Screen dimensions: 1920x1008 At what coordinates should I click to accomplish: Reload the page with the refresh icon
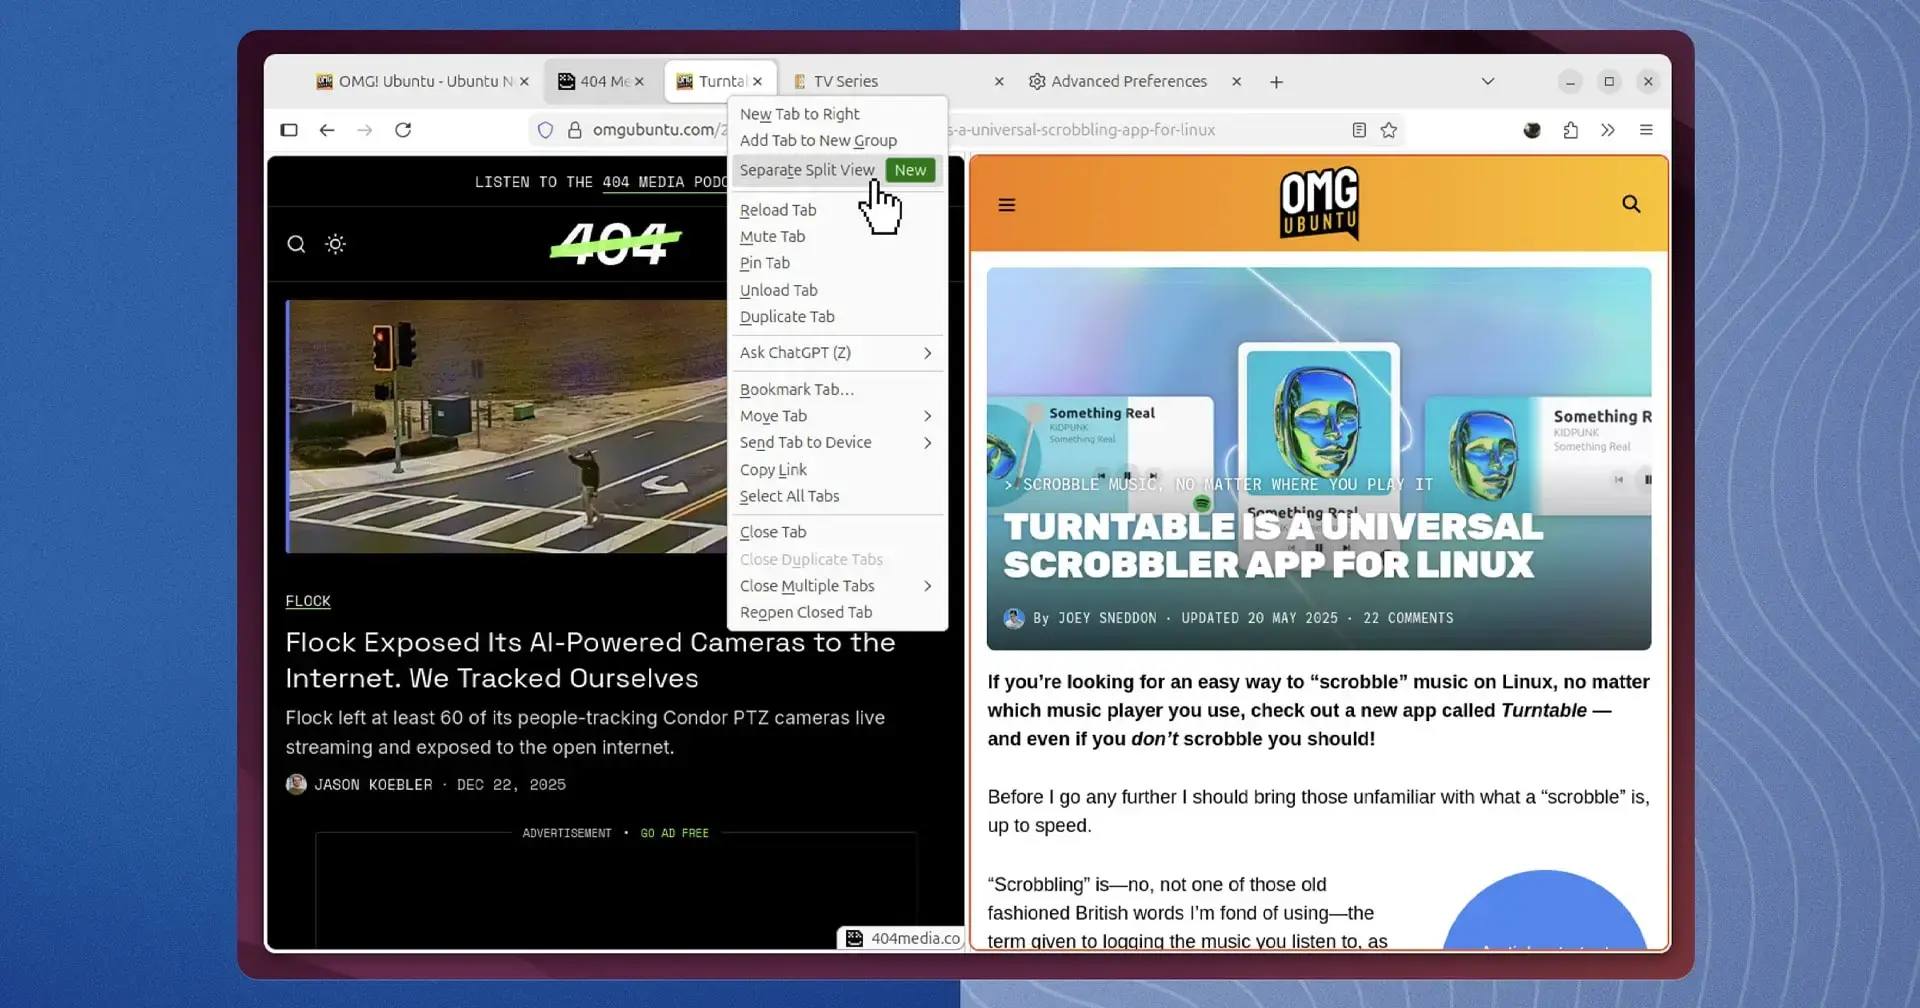tap(403, 130)
